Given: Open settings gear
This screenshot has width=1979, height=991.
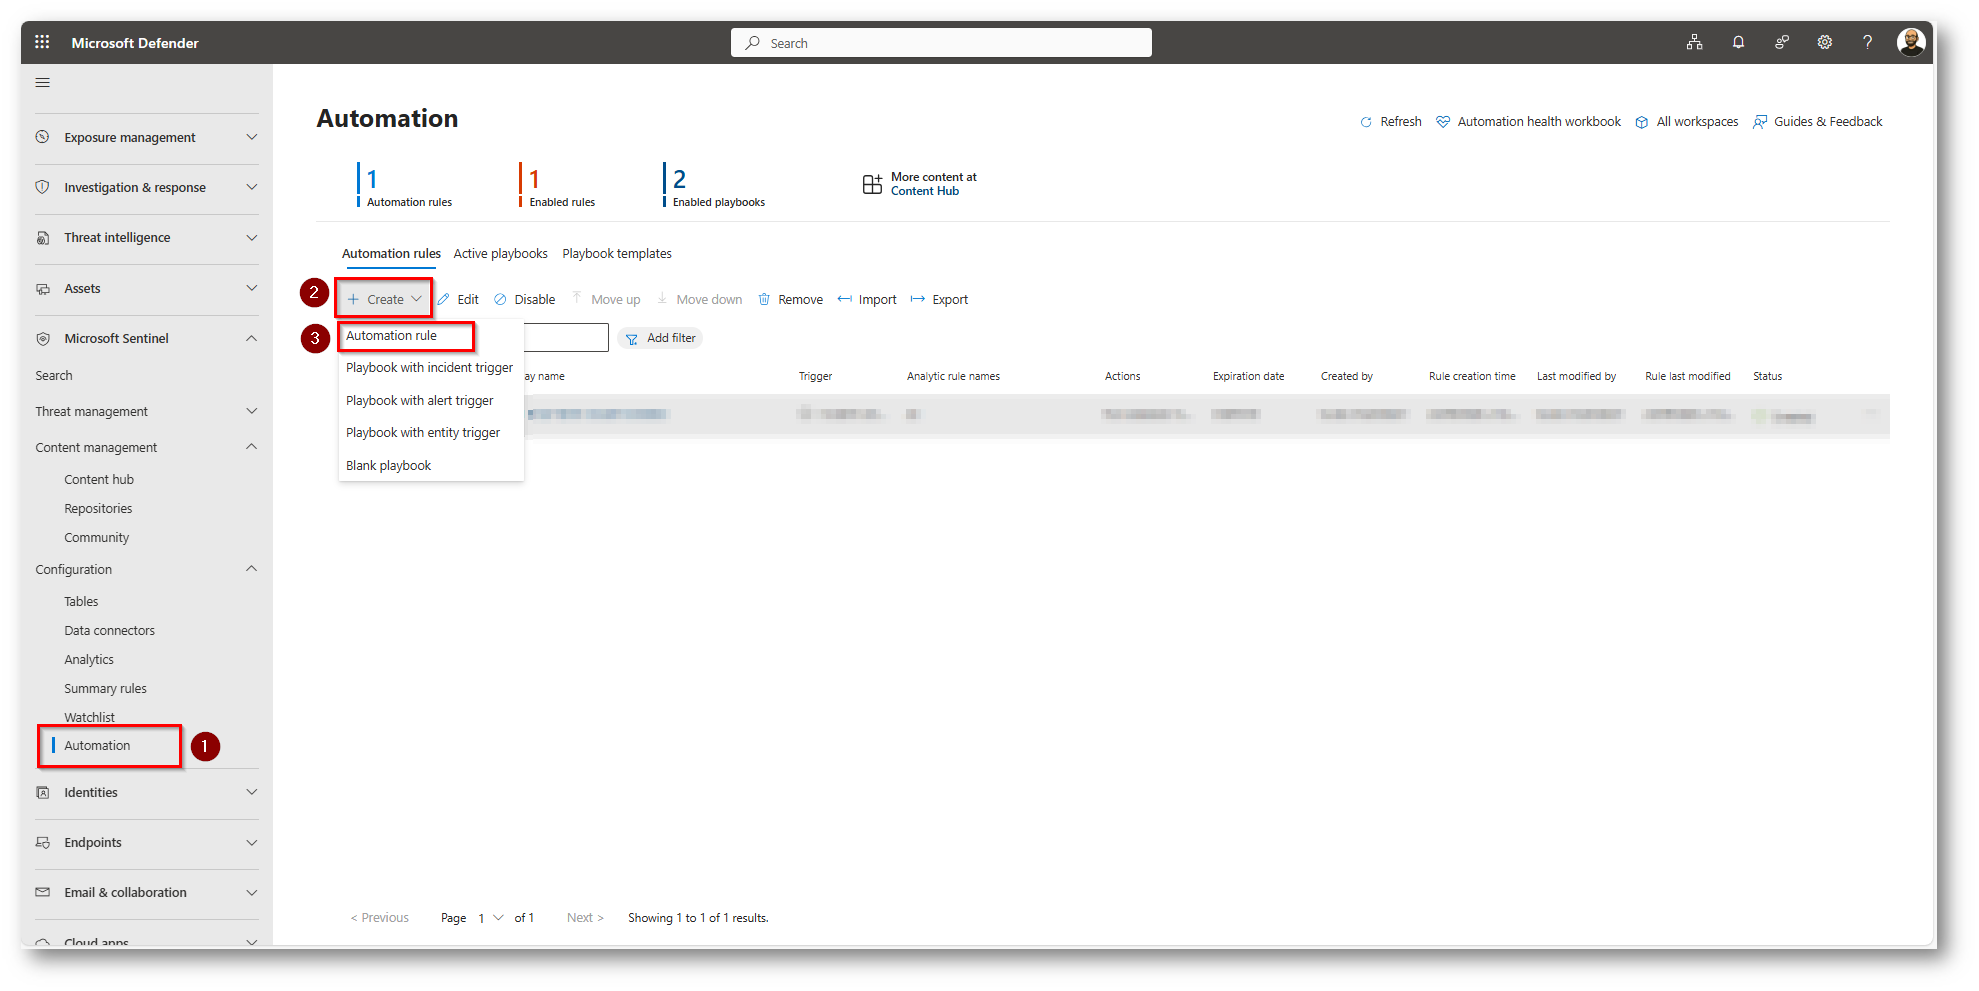Looking at the screenshot, I should pos(1824,42).
